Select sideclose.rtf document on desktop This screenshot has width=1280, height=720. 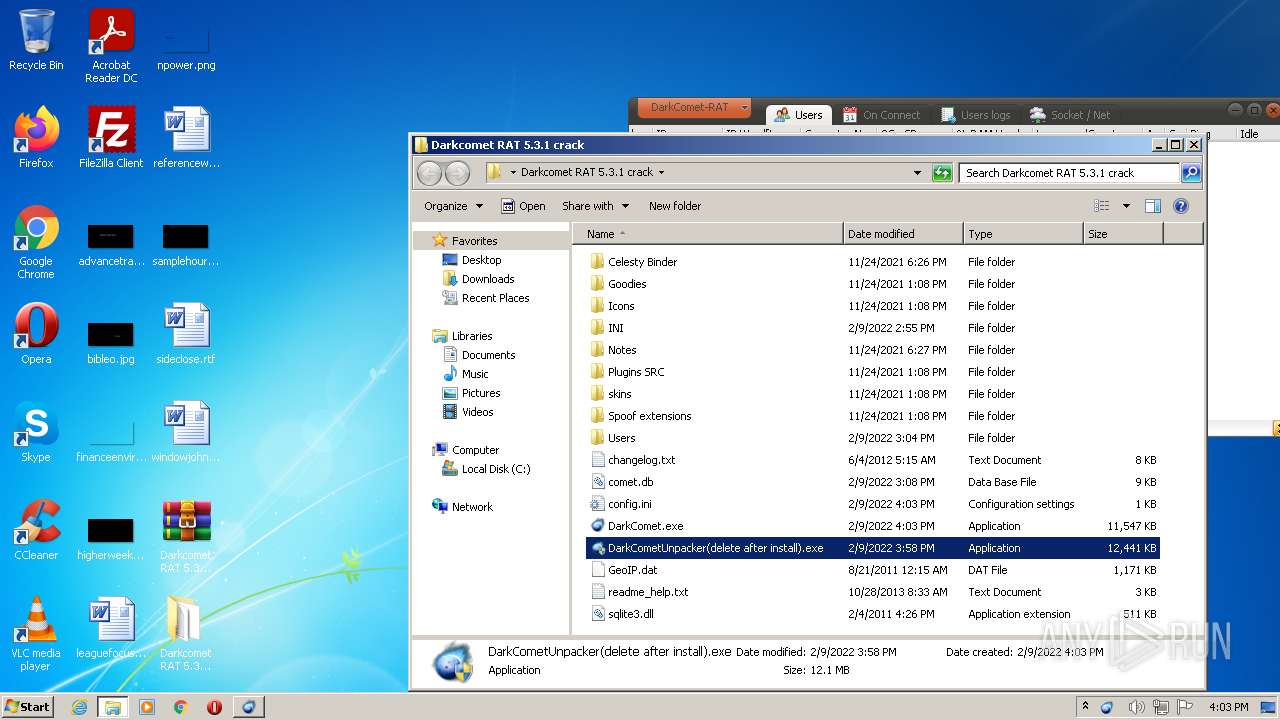pyautogui.click(x=186, y=333)
